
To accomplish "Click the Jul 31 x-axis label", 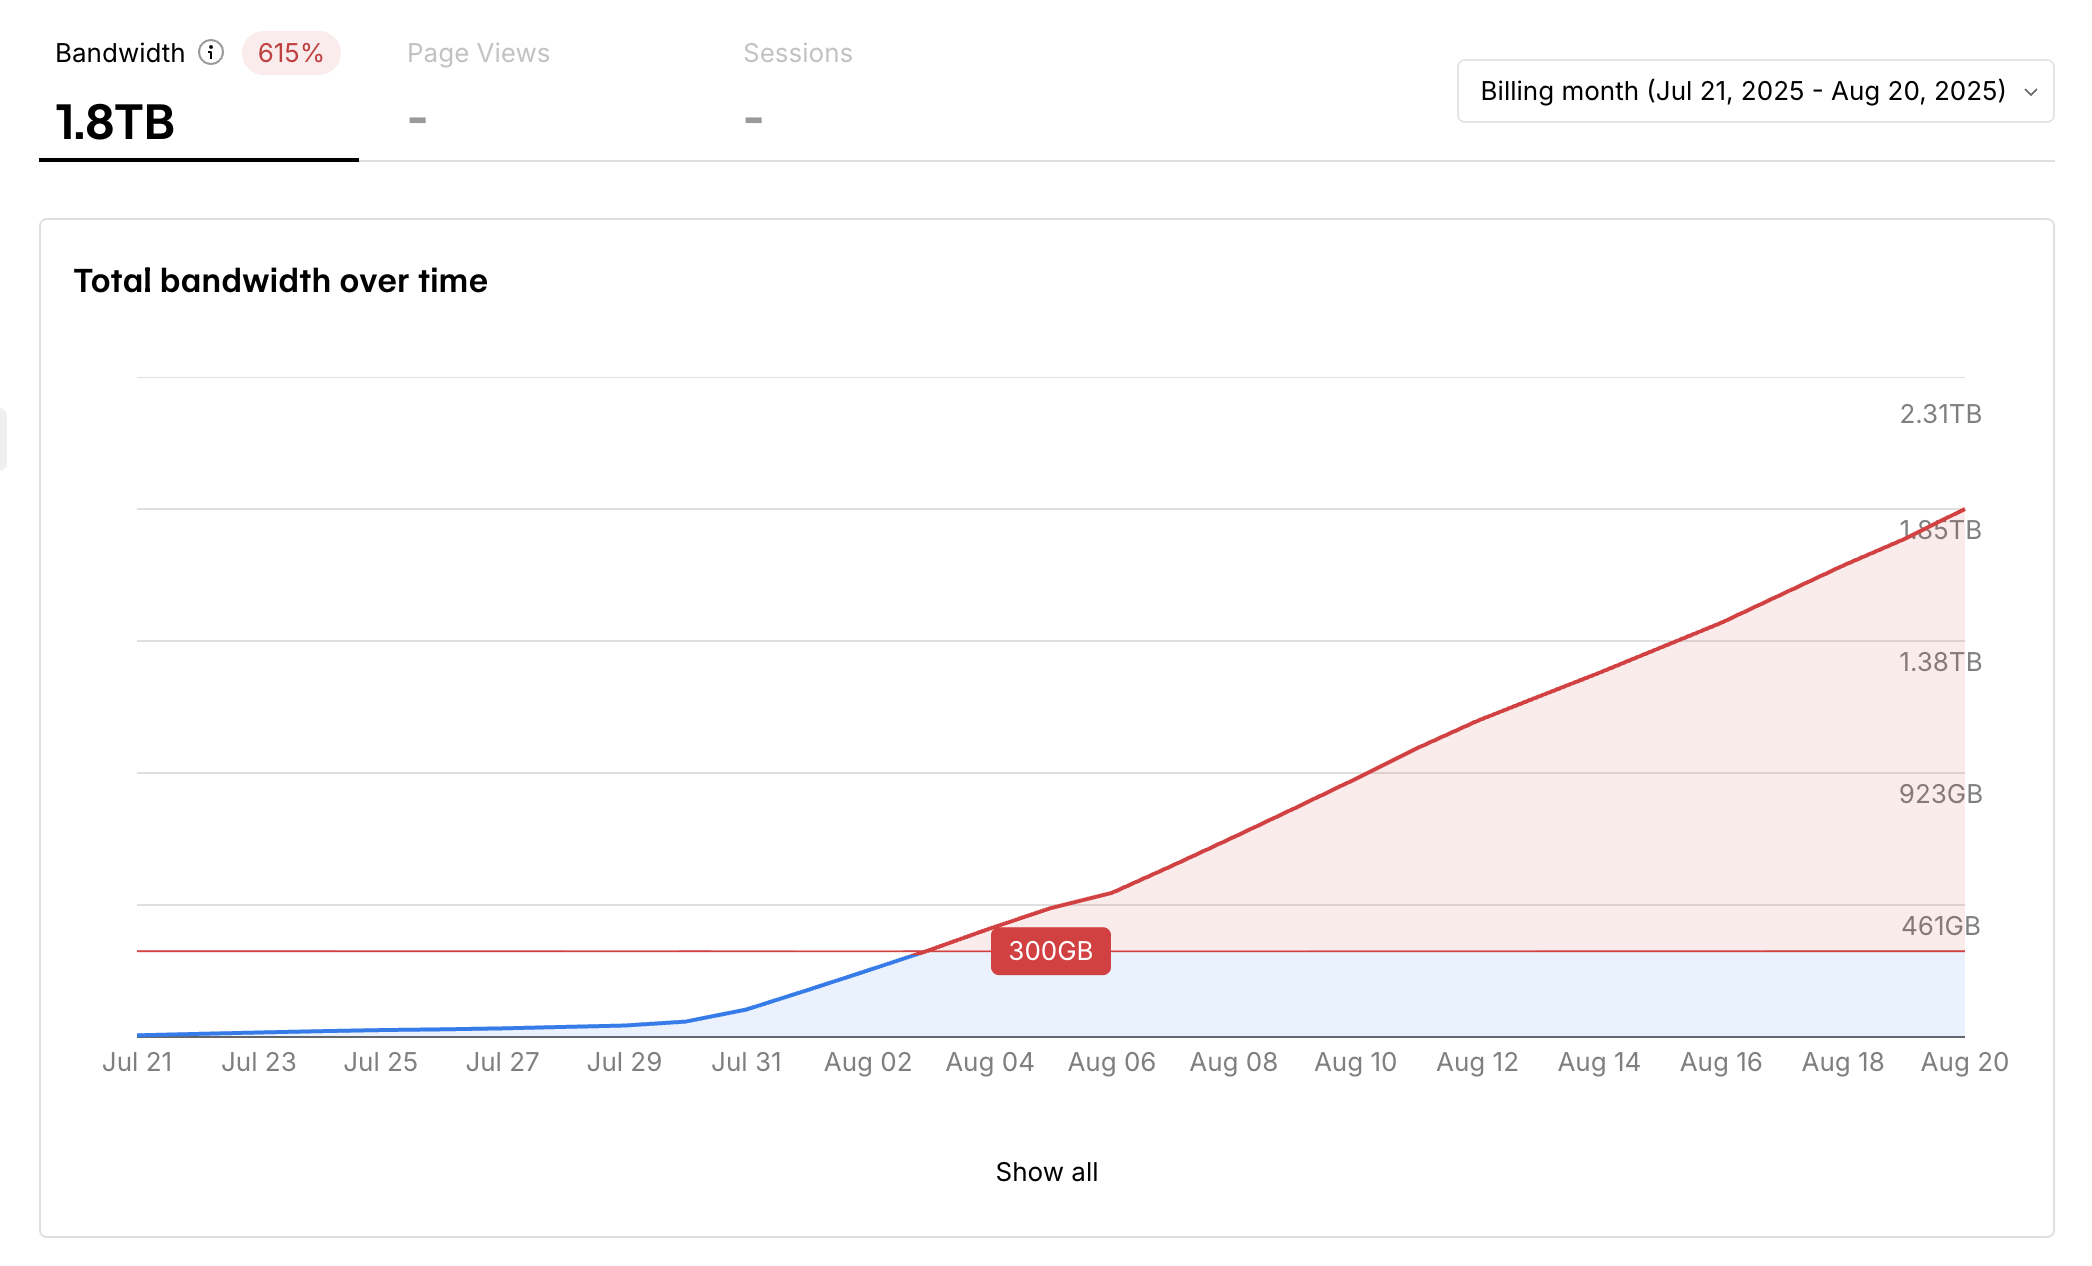I will 746,1062.
